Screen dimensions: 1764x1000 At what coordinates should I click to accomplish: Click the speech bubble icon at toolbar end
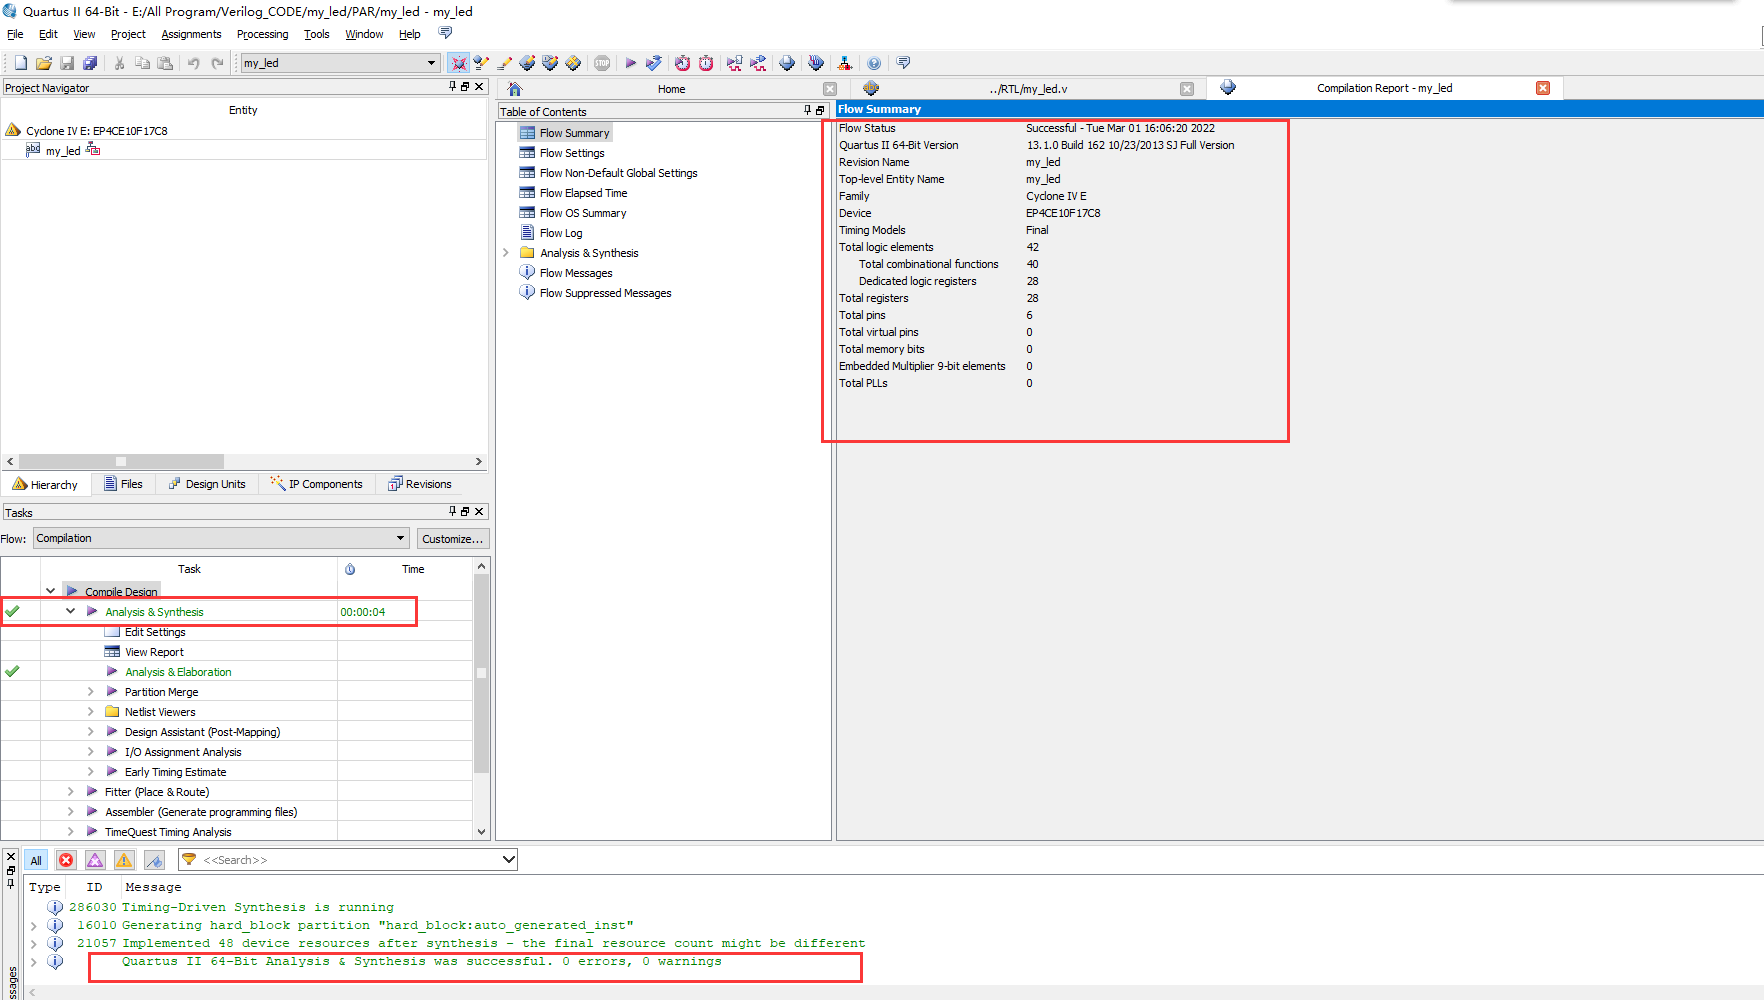pos(903,63)
